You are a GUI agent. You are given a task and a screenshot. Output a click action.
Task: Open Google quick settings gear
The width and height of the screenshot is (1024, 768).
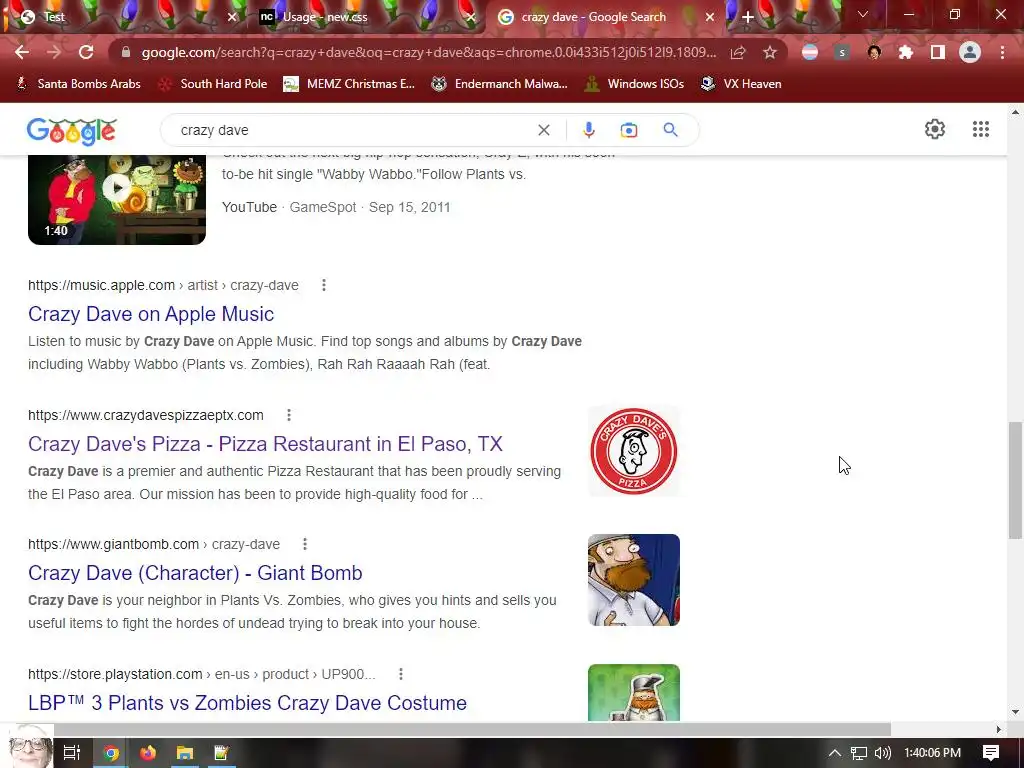click(x=935, y=129)
